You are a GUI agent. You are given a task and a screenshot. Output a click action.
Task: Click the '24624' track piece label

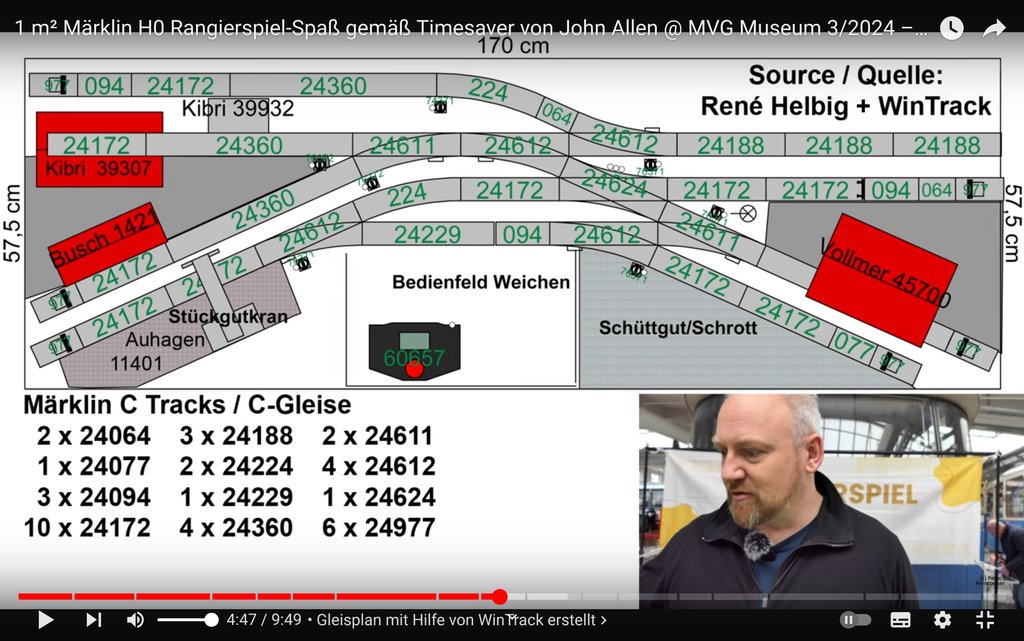coord(615,183)
